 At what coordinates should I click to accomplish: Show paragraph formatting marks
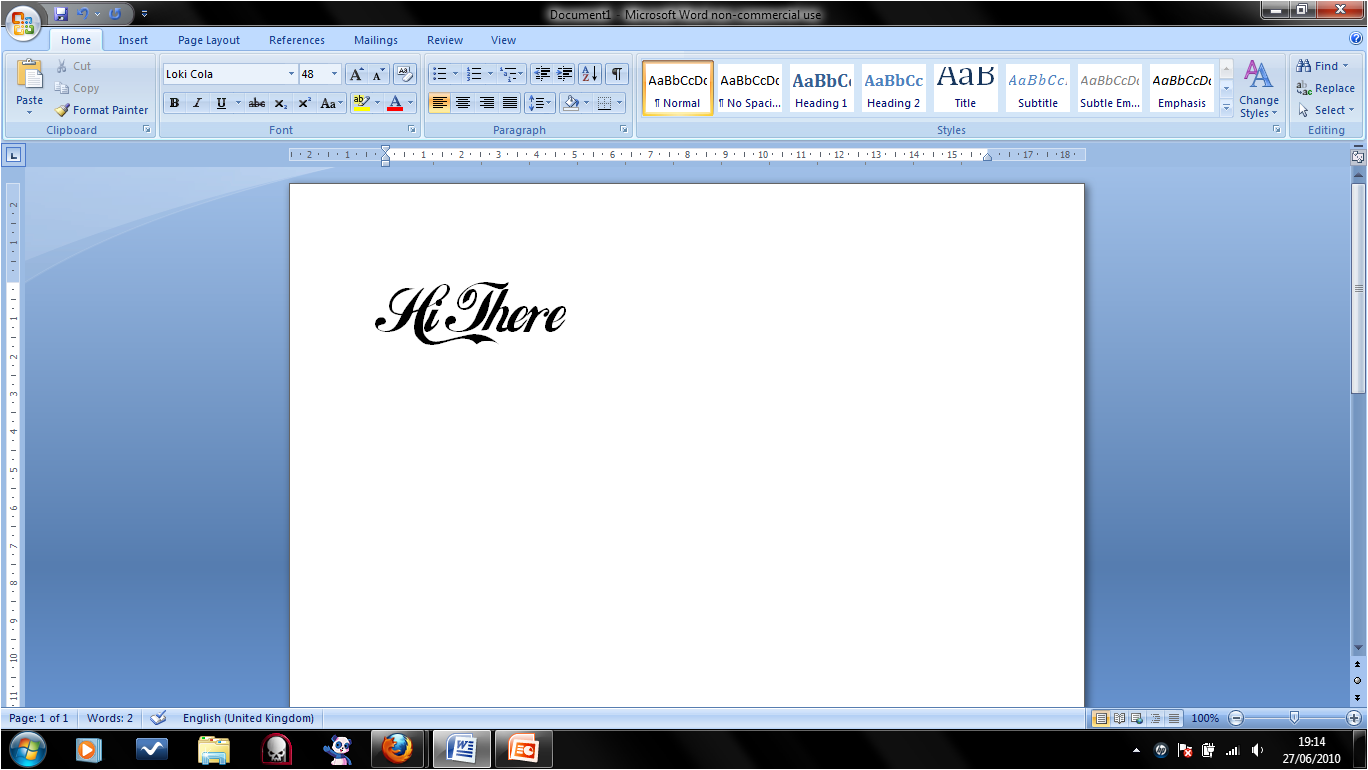[616, 73]
